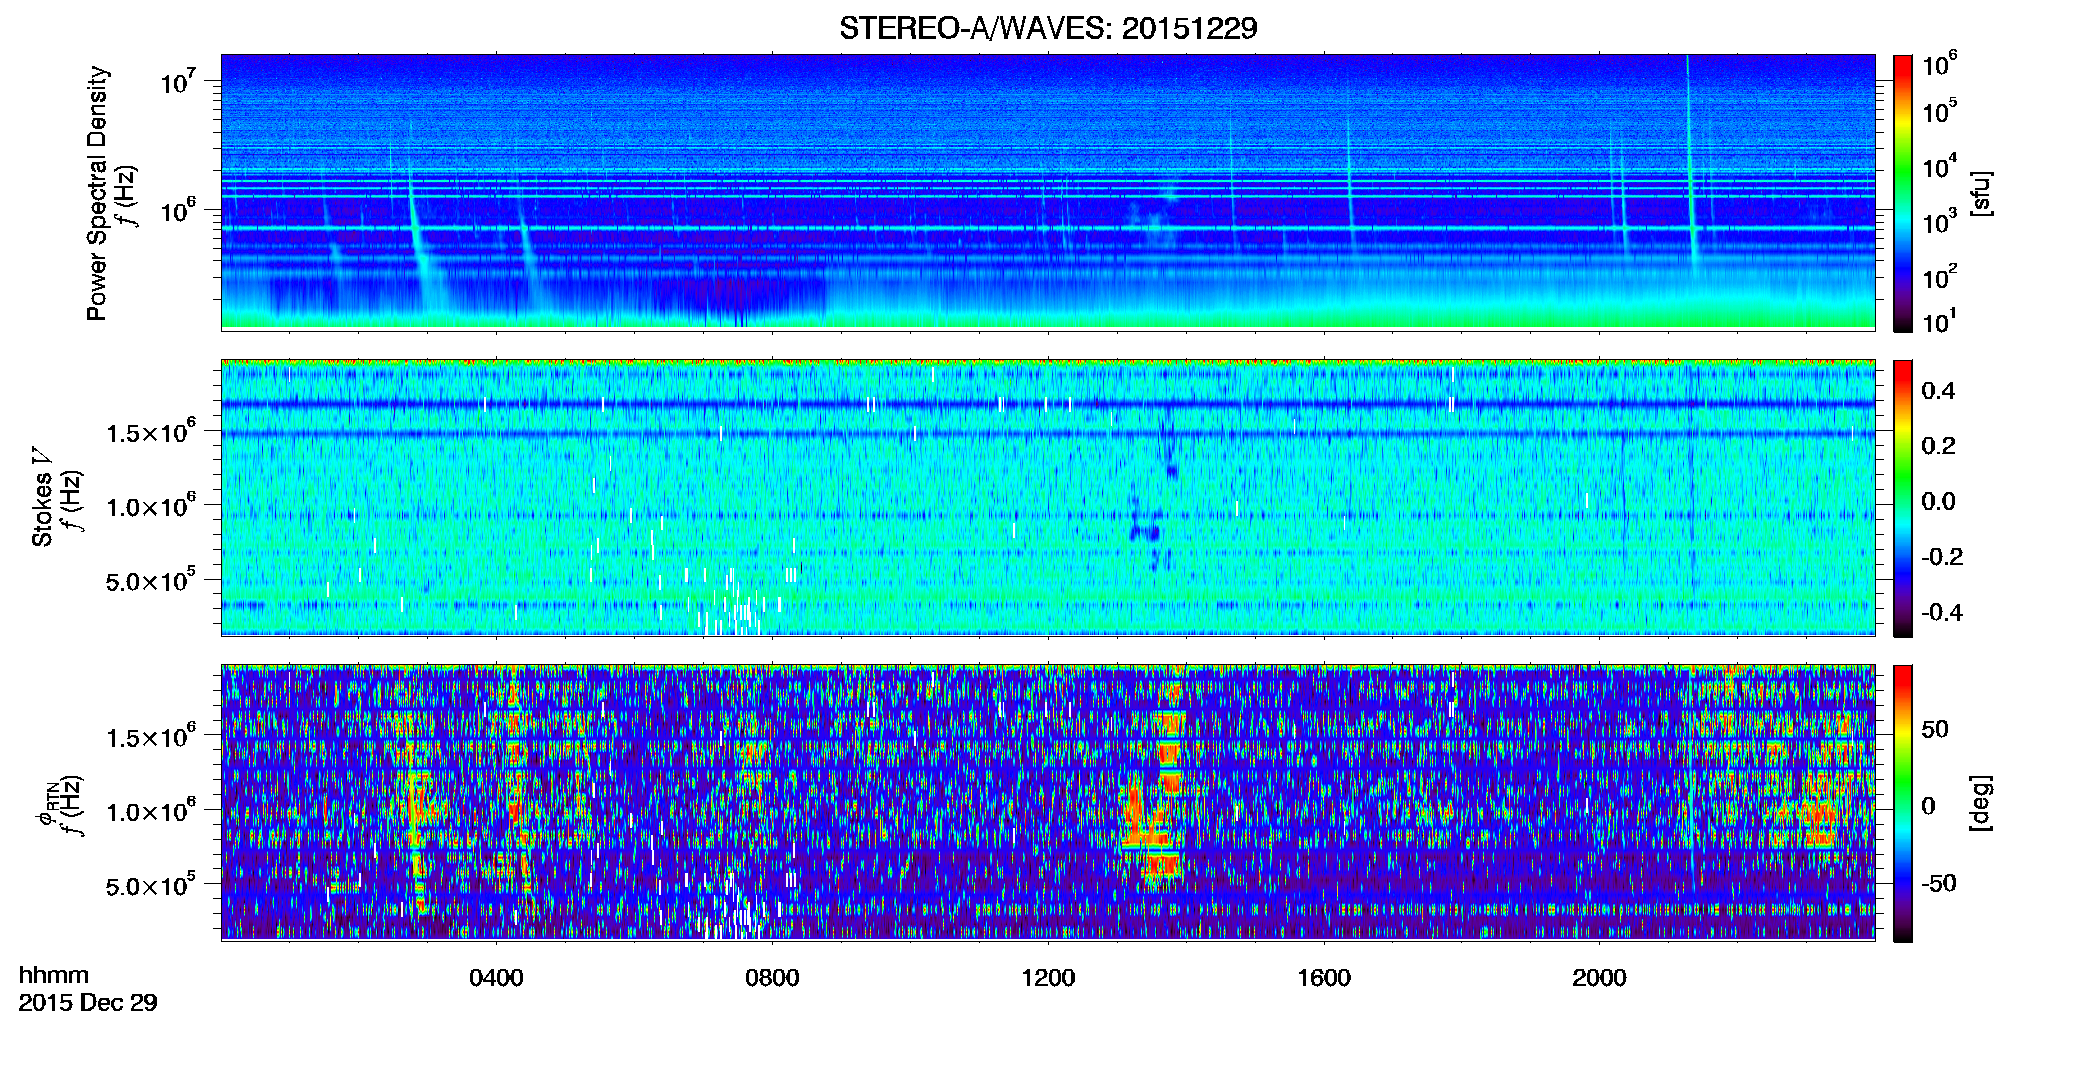This screenshot has height=1080, width=2096.
Task: Select the φRTN f (Hz) axis label
Action: pos(60,805)
